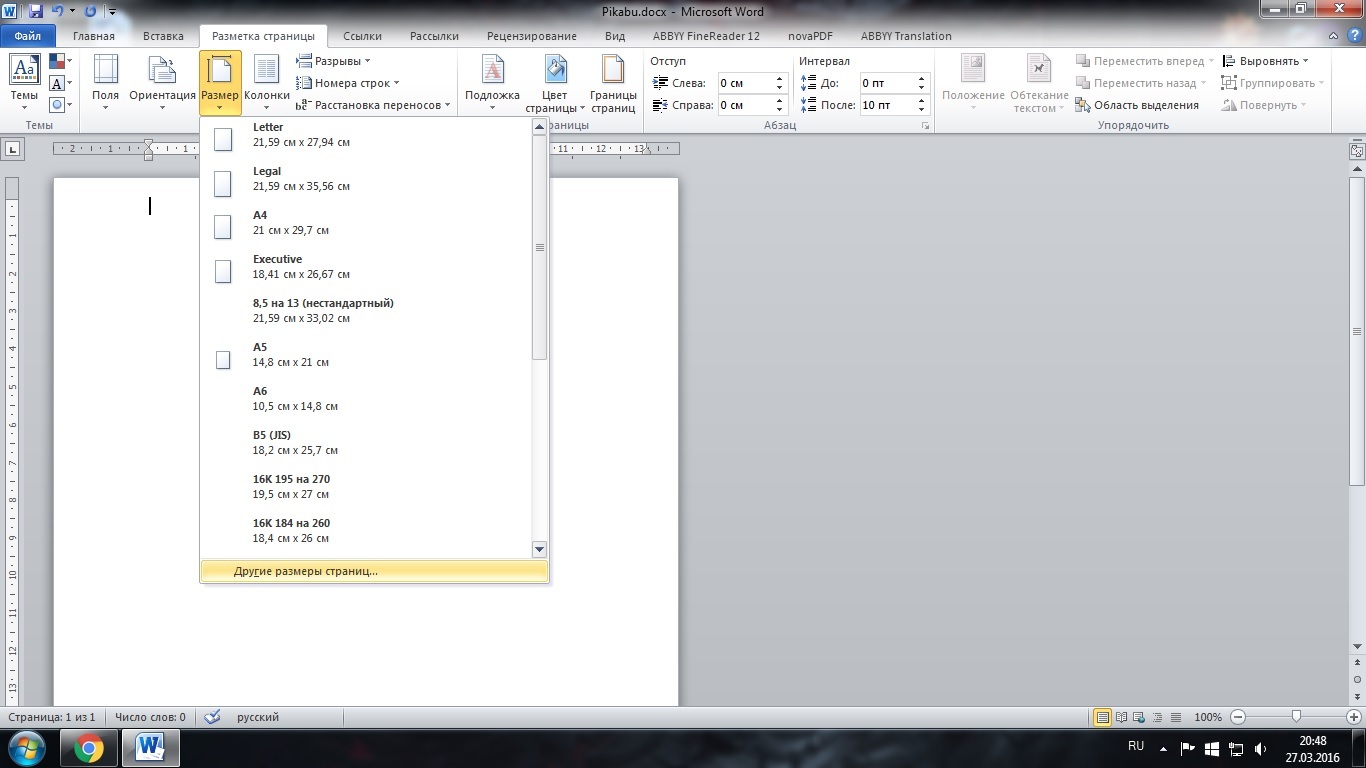Open the Рецензирование ribbon tab
This screenshot has width=1366, height=768.
coord(529,36)
